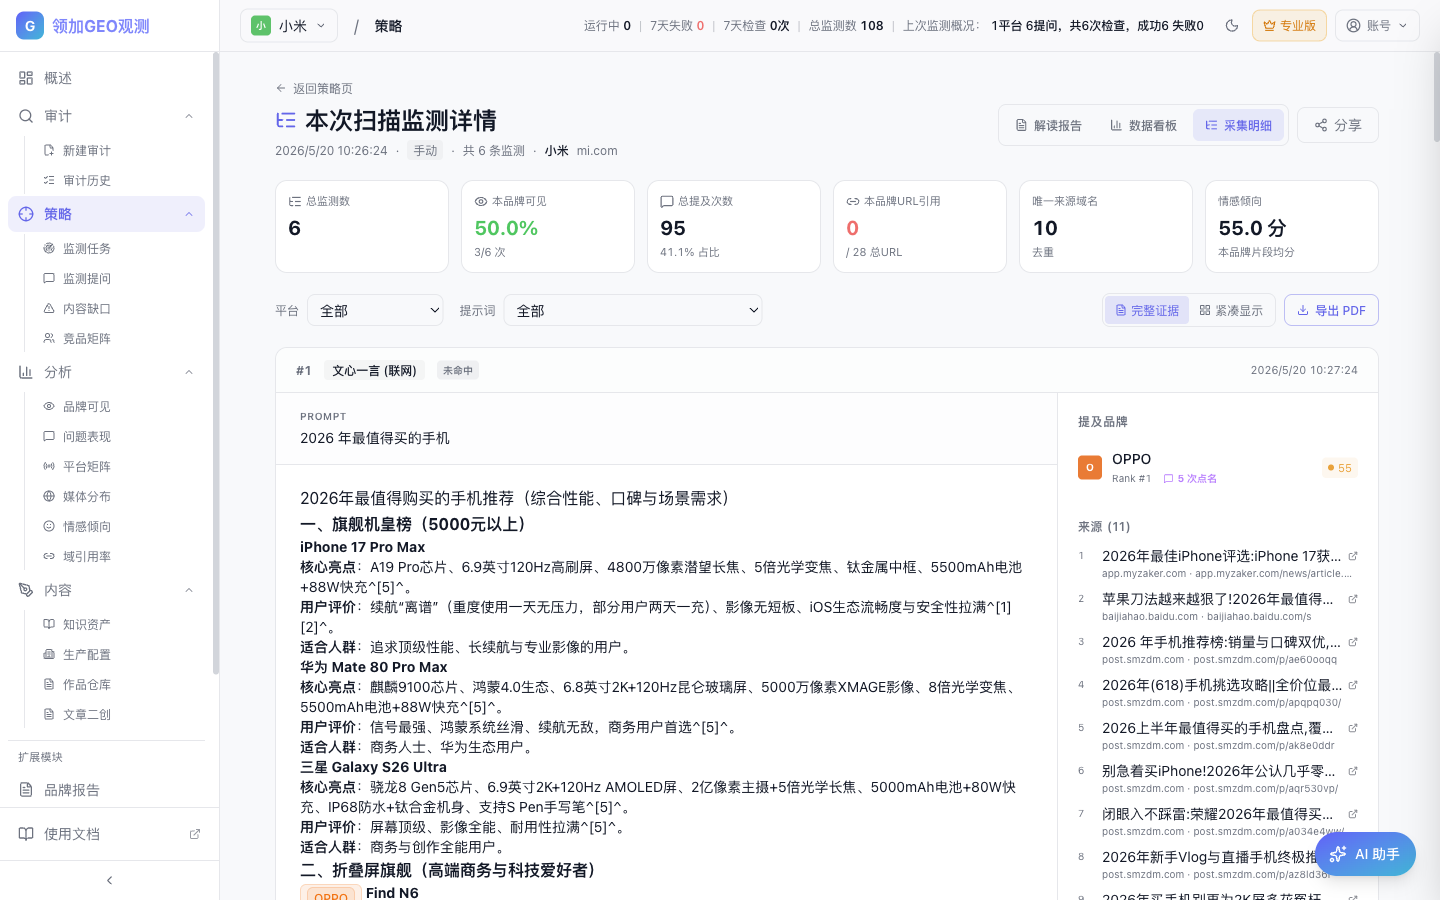Collapse the 策略 section chevron
The image size is (1440, 900).
click(189, 214)
